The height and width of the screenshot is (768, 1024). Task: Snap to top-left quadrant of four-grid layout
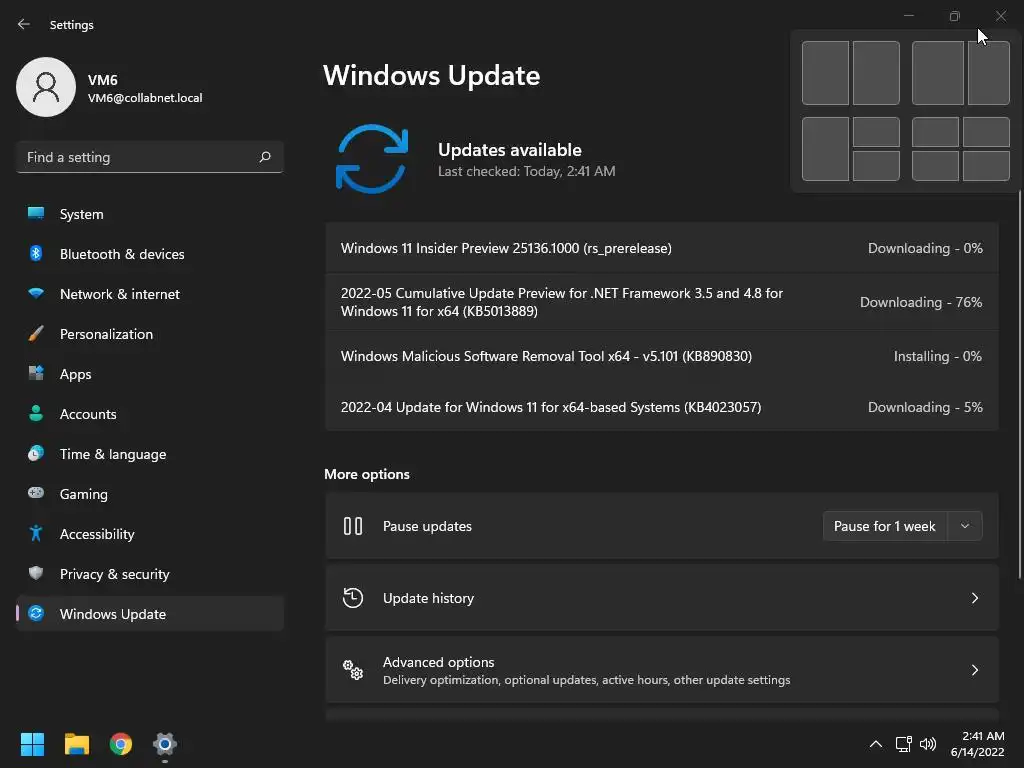tap(935, 132)
